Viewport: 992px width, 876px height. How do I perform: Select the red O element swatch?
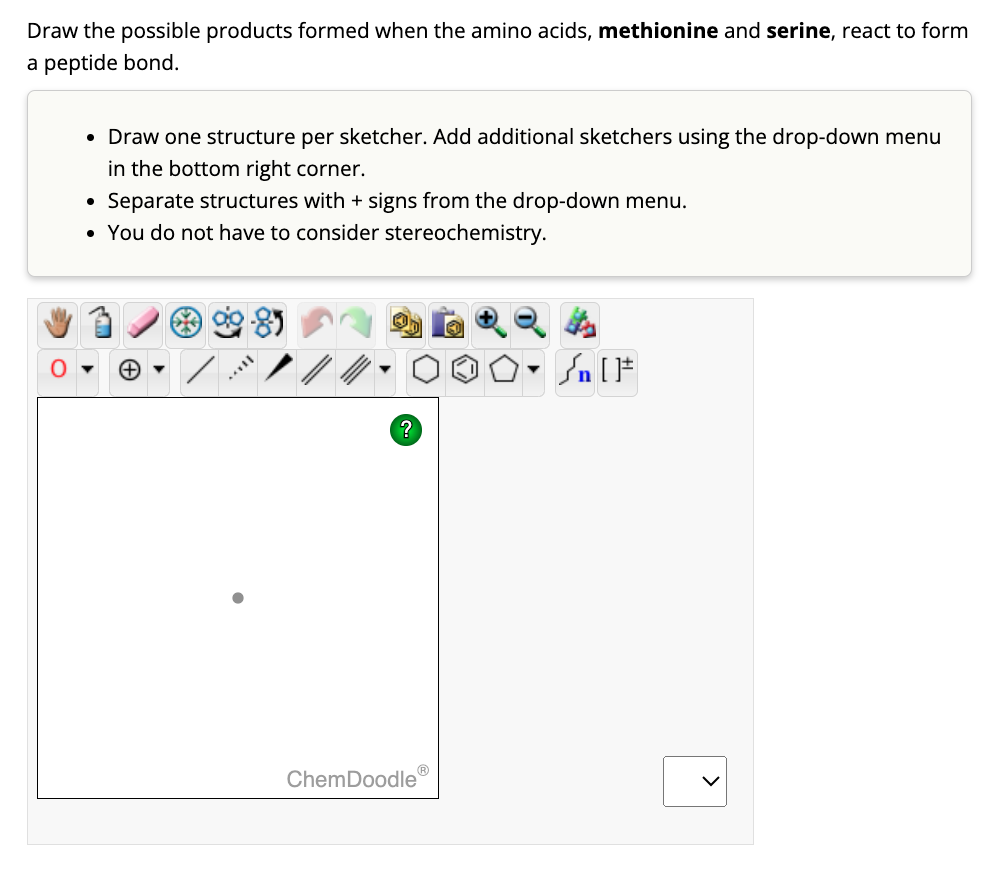[55, 370]
